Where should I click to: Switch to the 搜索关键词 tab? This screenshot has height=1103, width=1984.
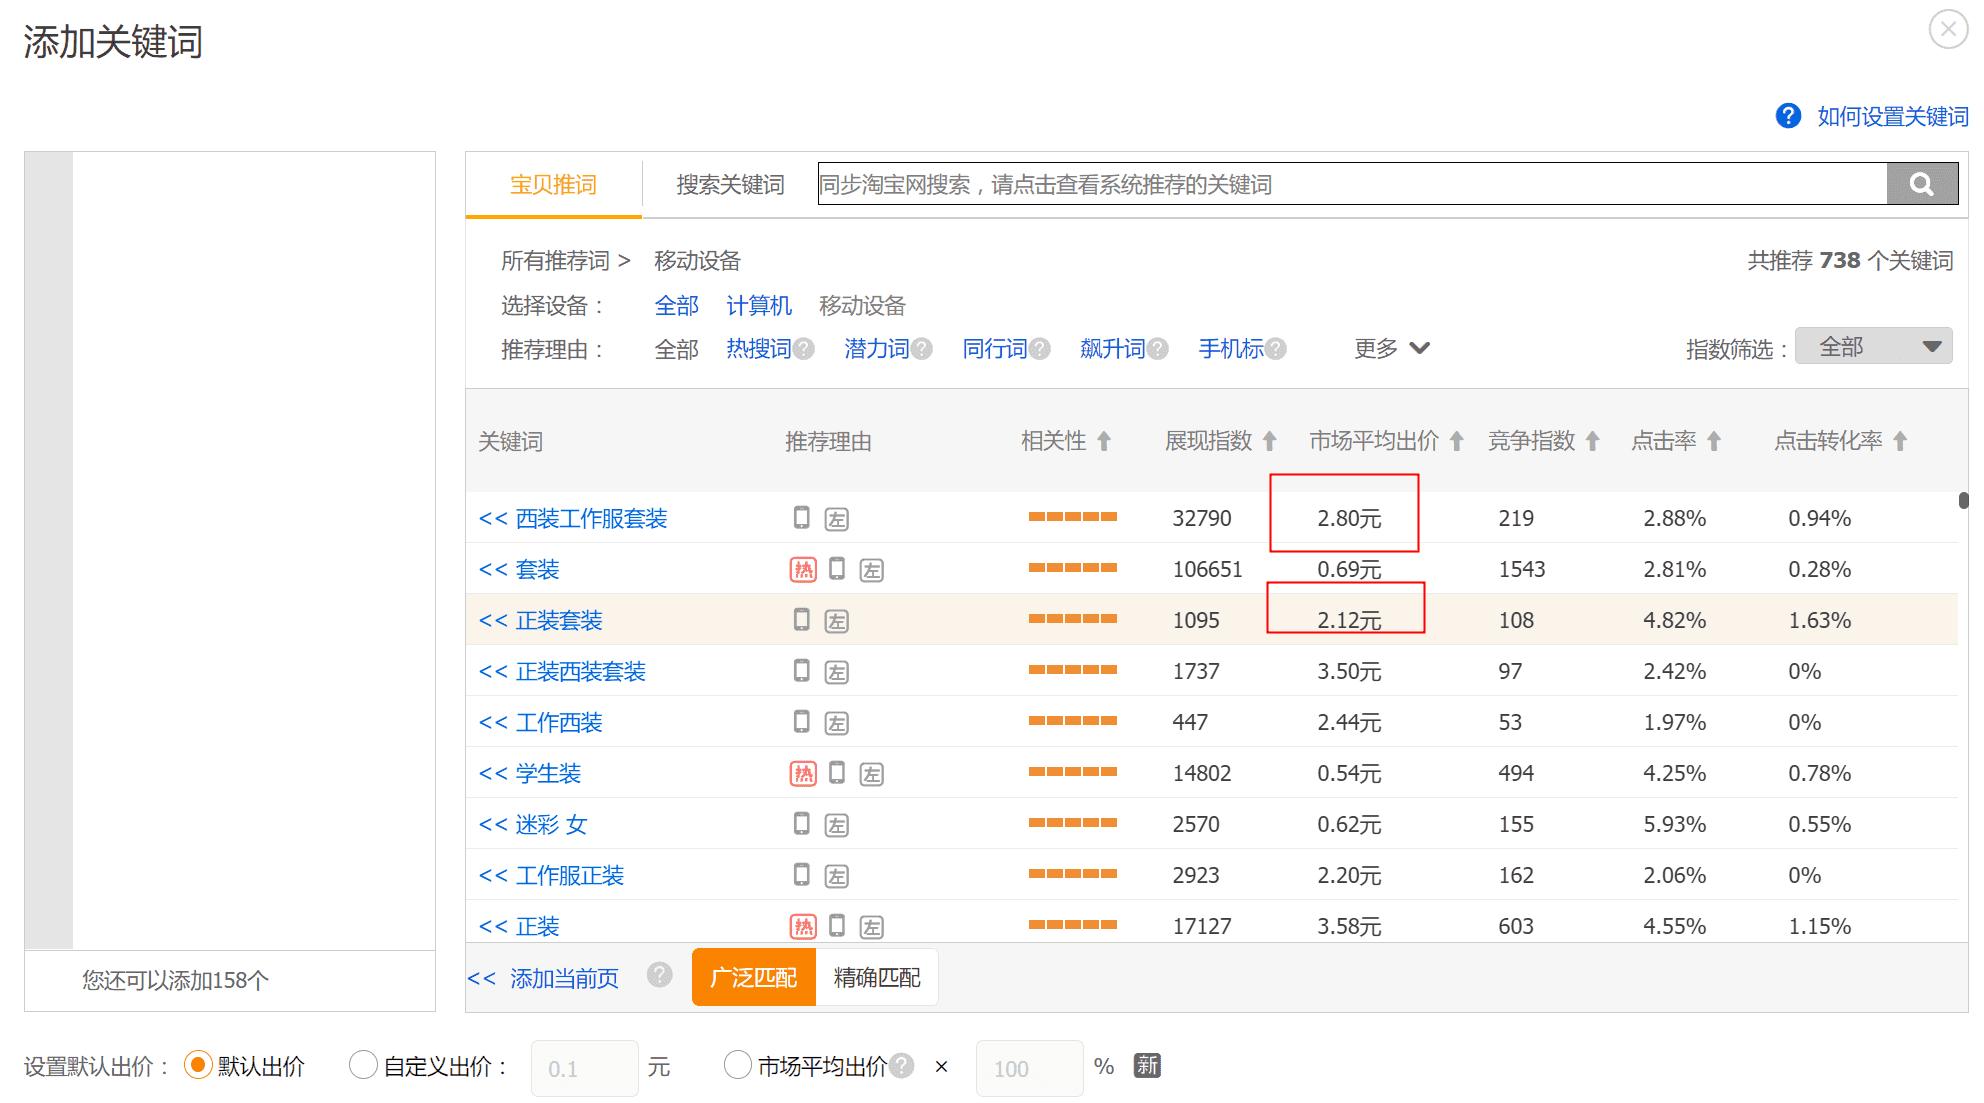729,184
